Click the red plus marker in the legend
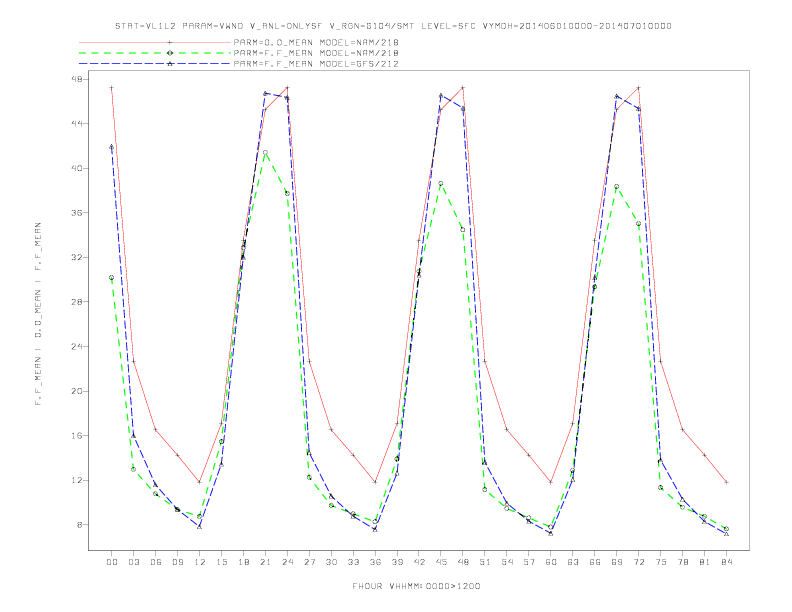 170,42
